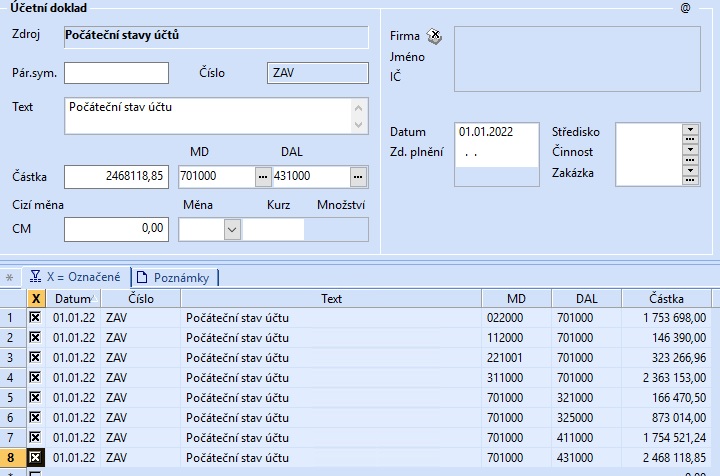Image resolution: width=720 pixels, height=476 pixels.
Task: Switch to the Poznámky tab
Action: (x=177, y=277)
